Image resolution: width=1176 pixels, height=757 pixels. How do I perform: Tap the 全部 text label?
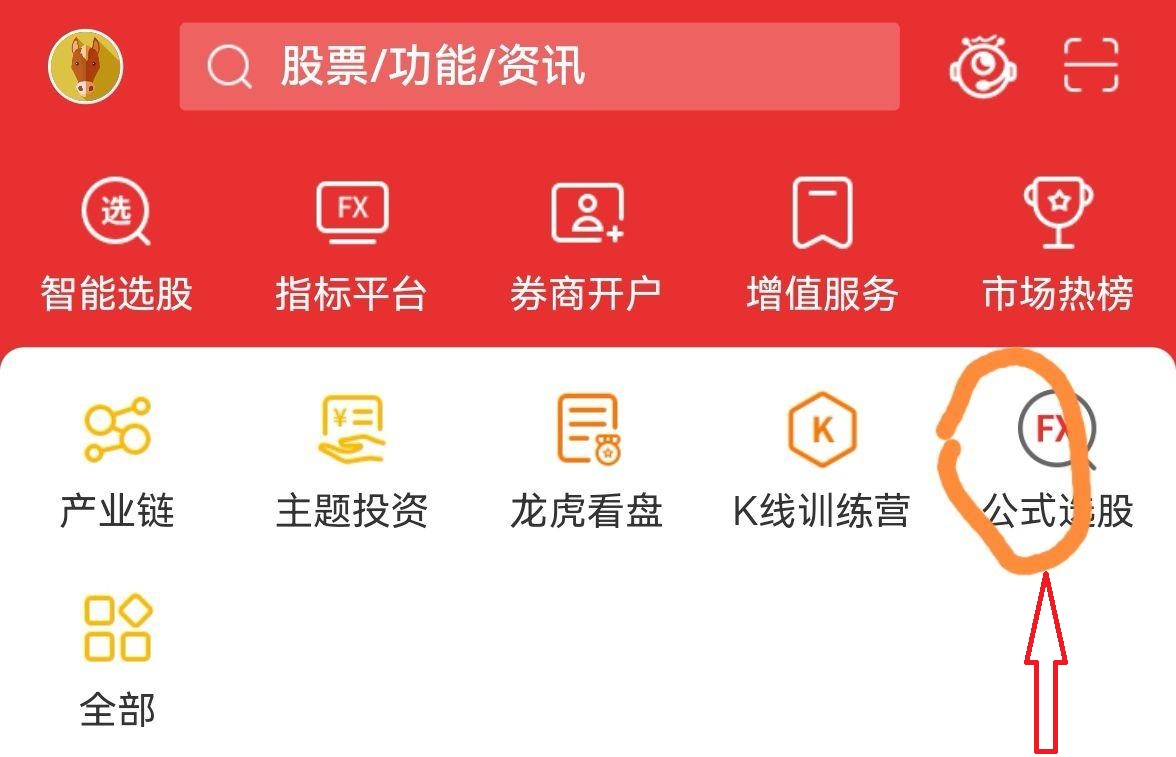tap(118, 709)
